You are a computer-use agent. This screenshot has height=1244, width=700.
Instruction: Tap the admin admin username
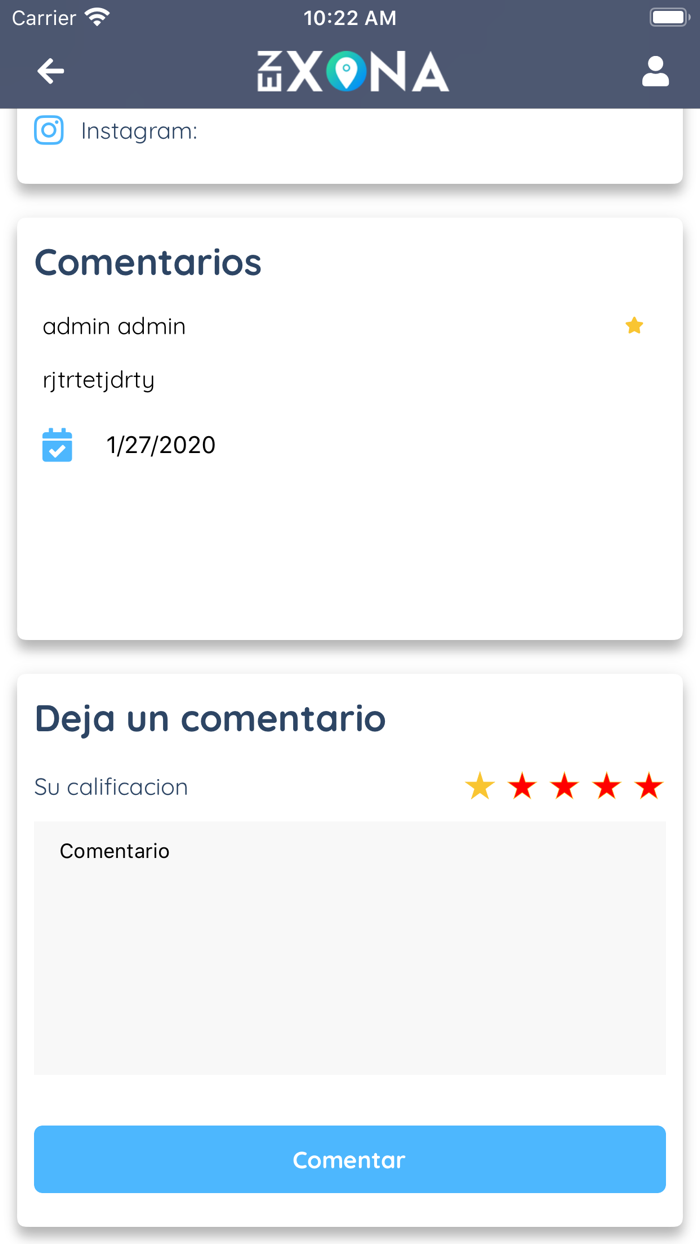tap(114, 326)
